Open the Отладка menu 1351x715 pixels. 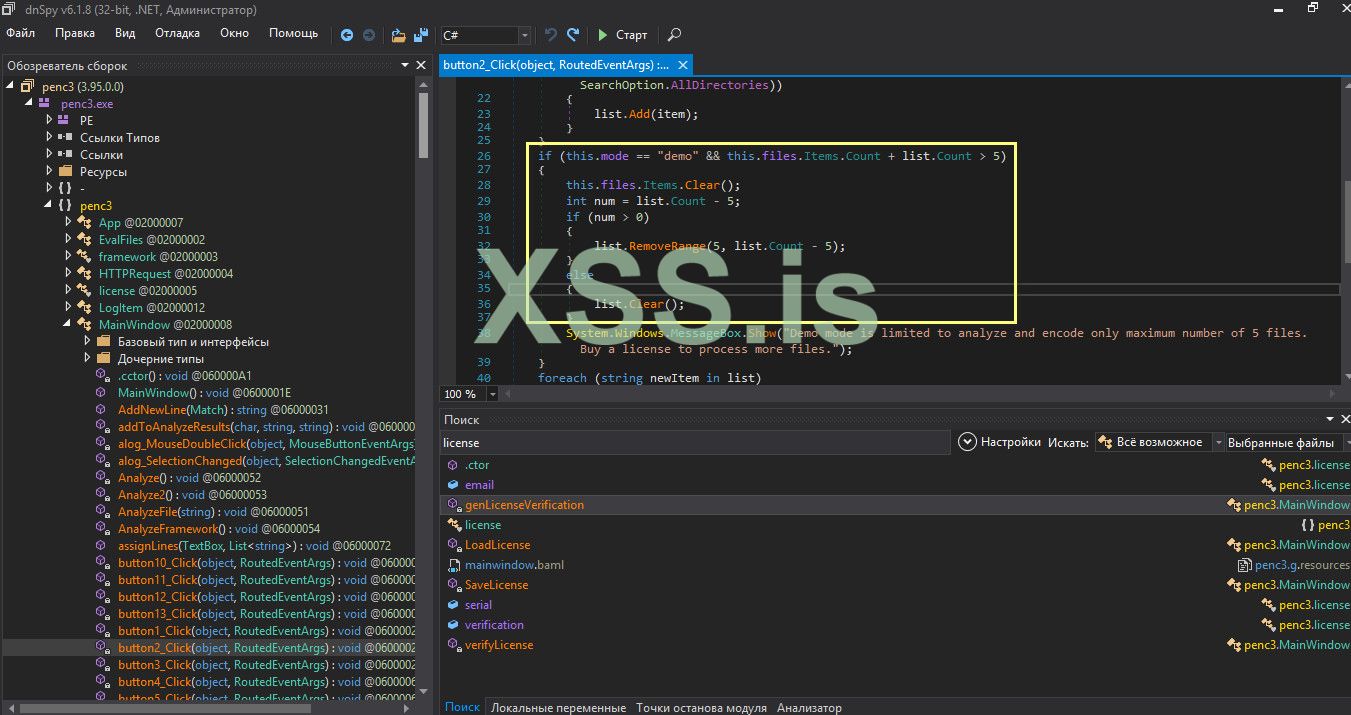pos(177,33)
